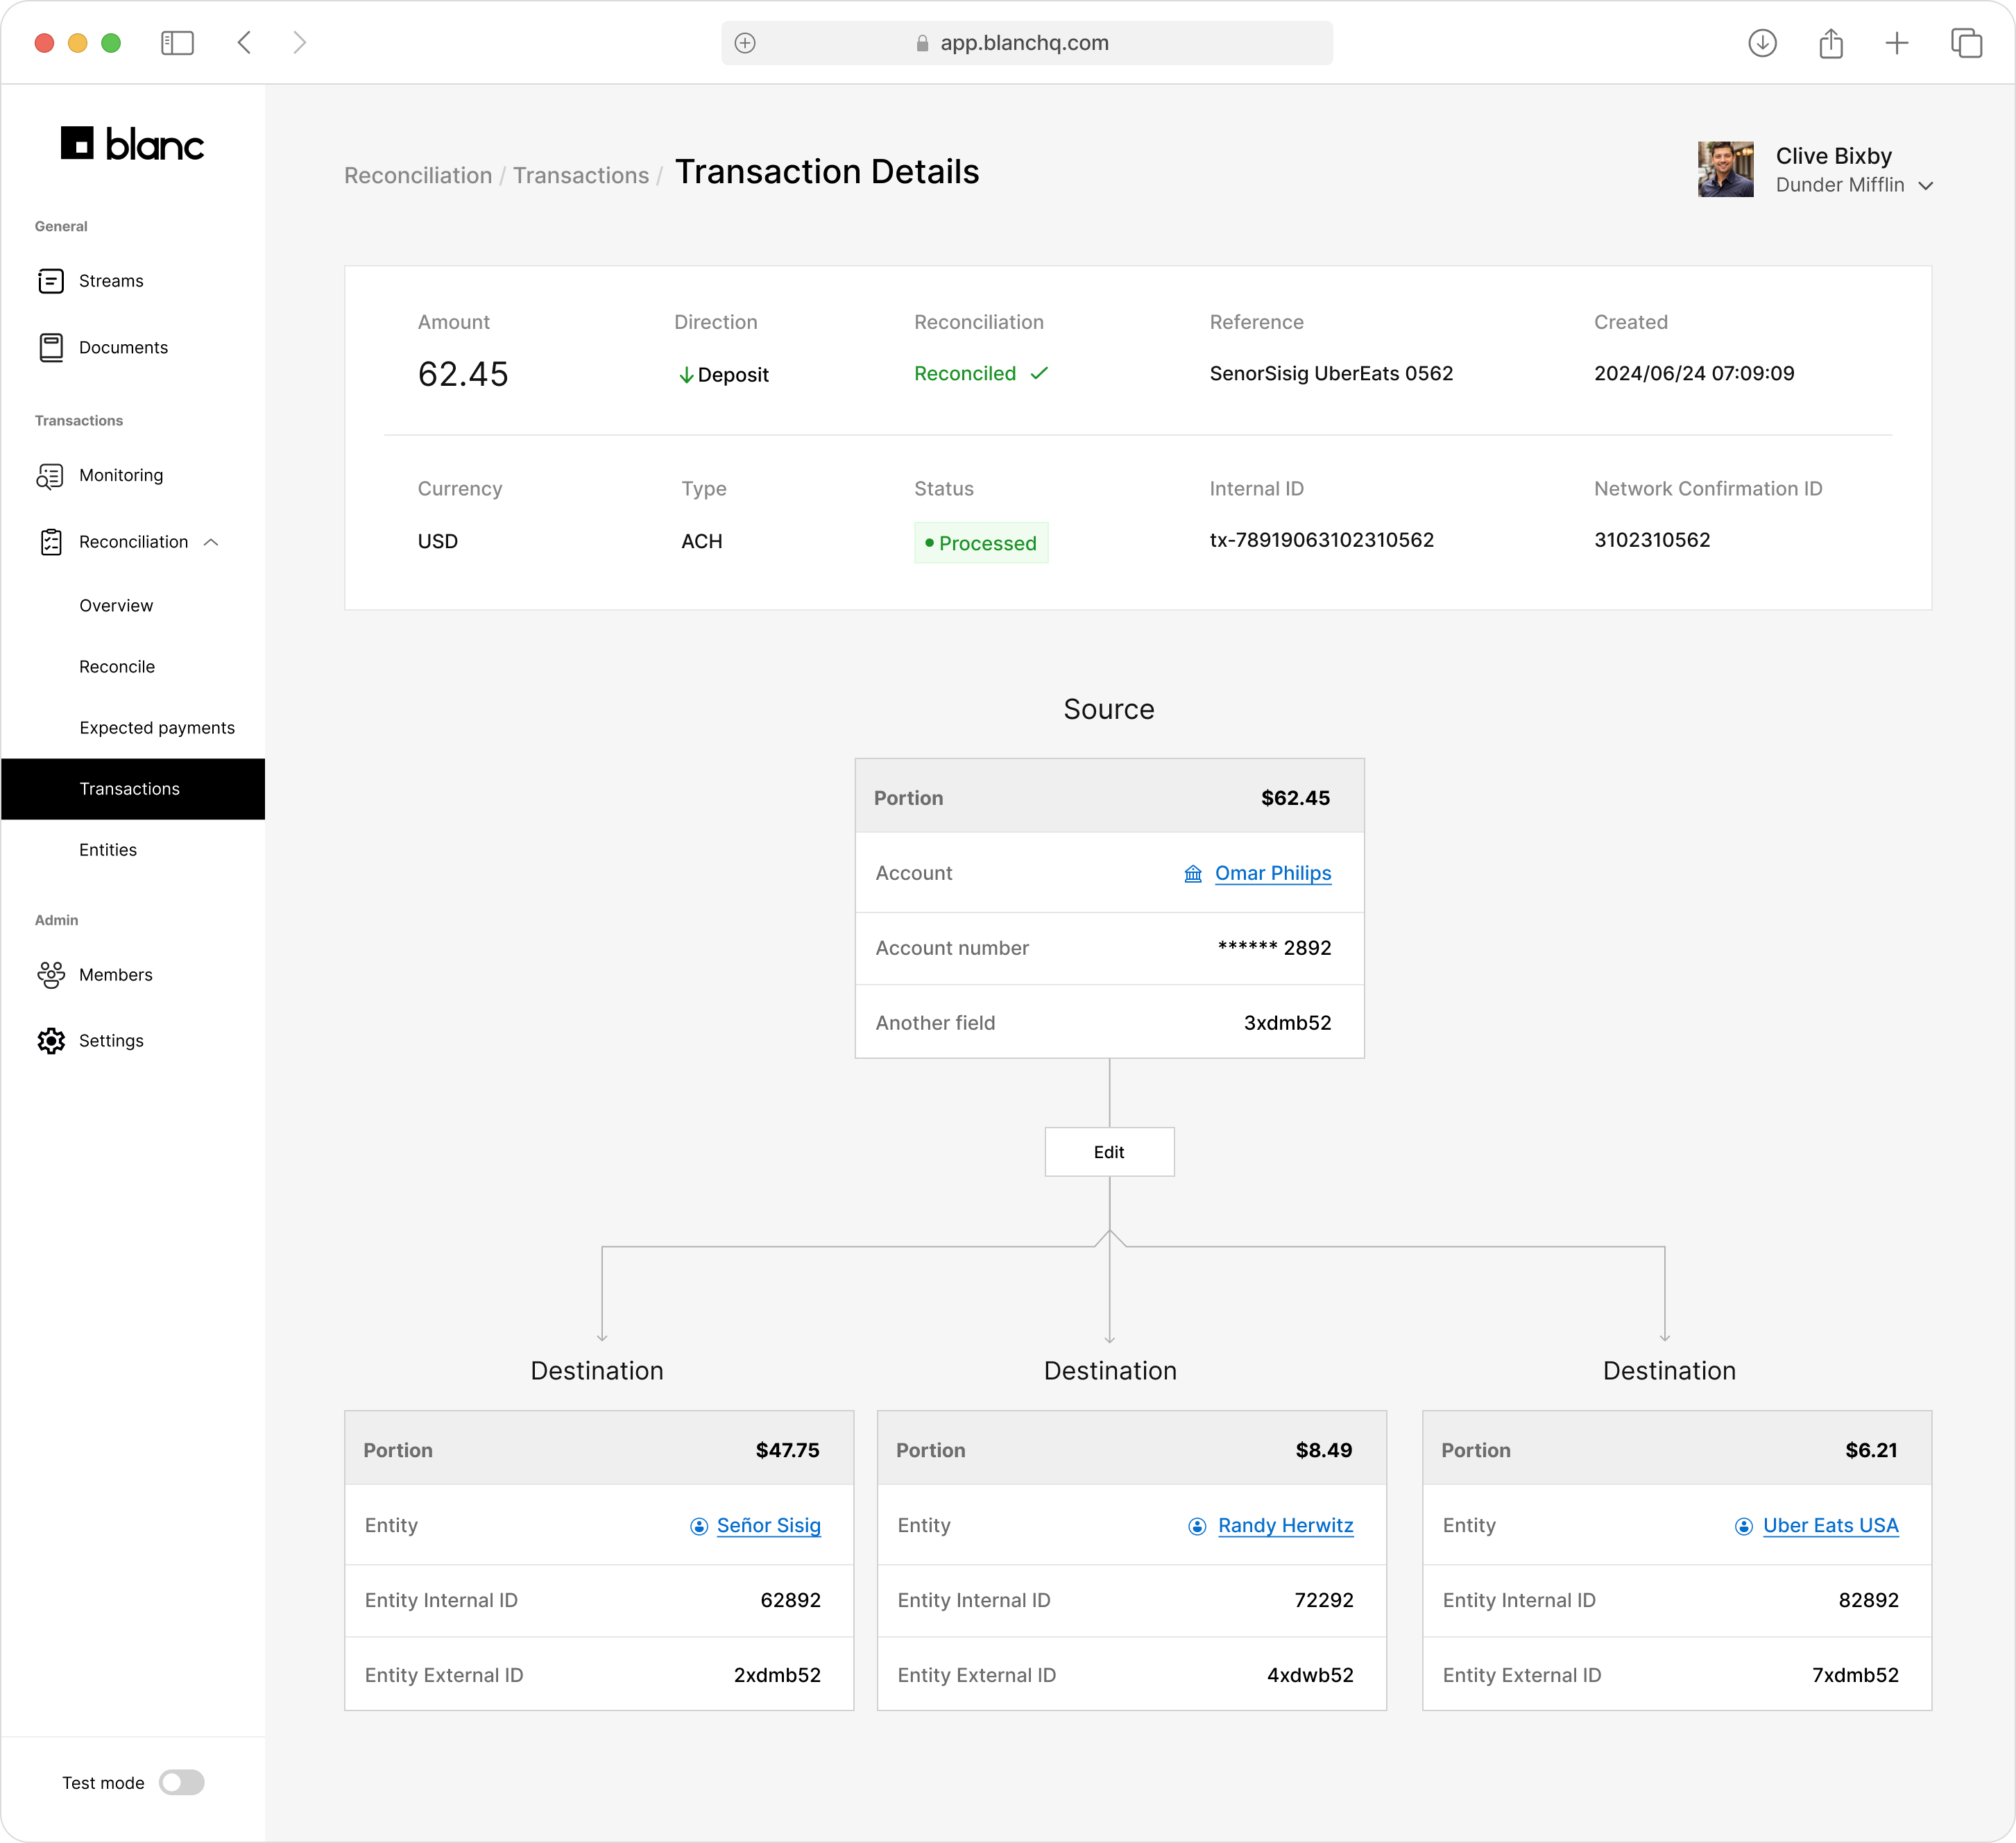Click the address bar app.blanchq.com

pos(1026,43)
